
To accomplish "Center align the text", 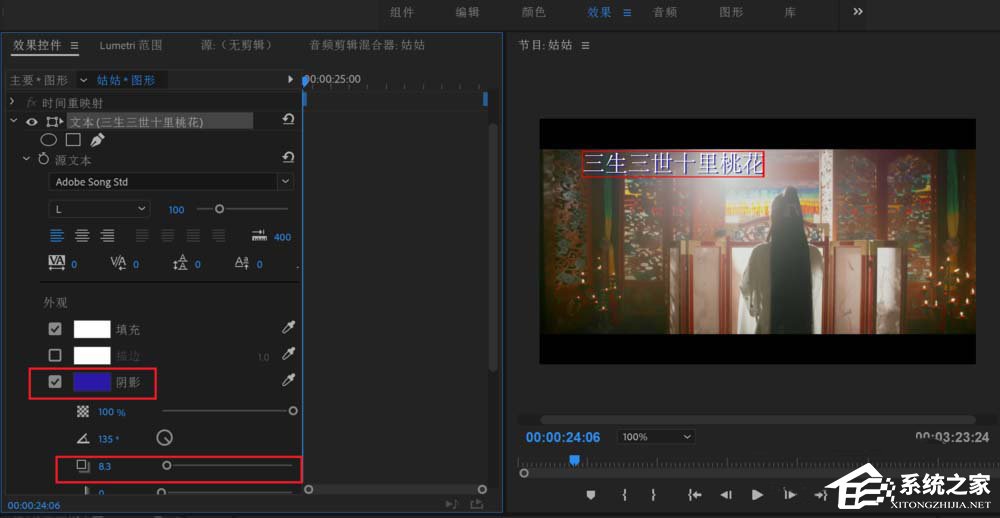I will pos(82,236).
